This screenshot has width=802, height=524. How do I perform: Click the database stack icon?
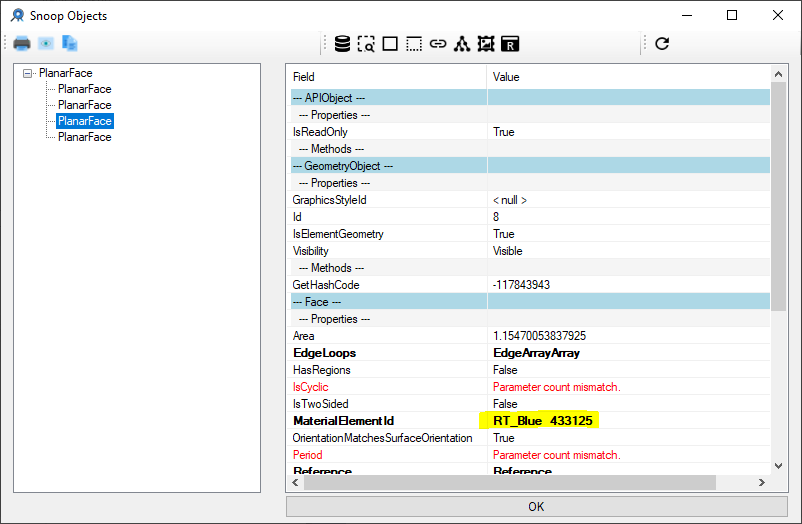coord(342,44)
